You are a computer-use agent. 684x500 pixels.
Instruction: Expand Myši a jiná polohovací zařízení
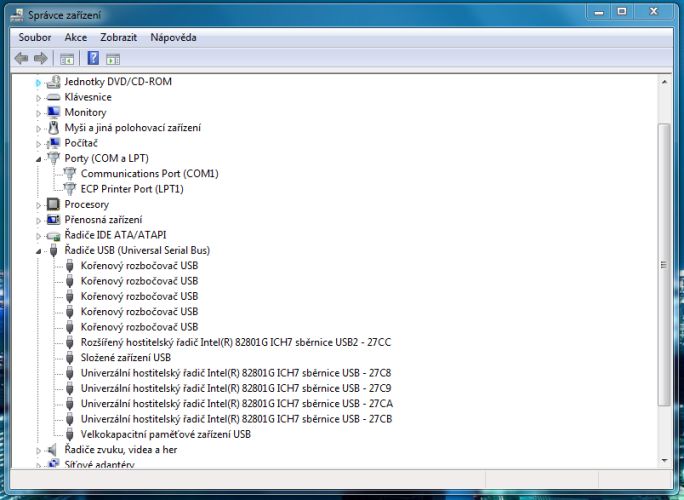(38, 128)
